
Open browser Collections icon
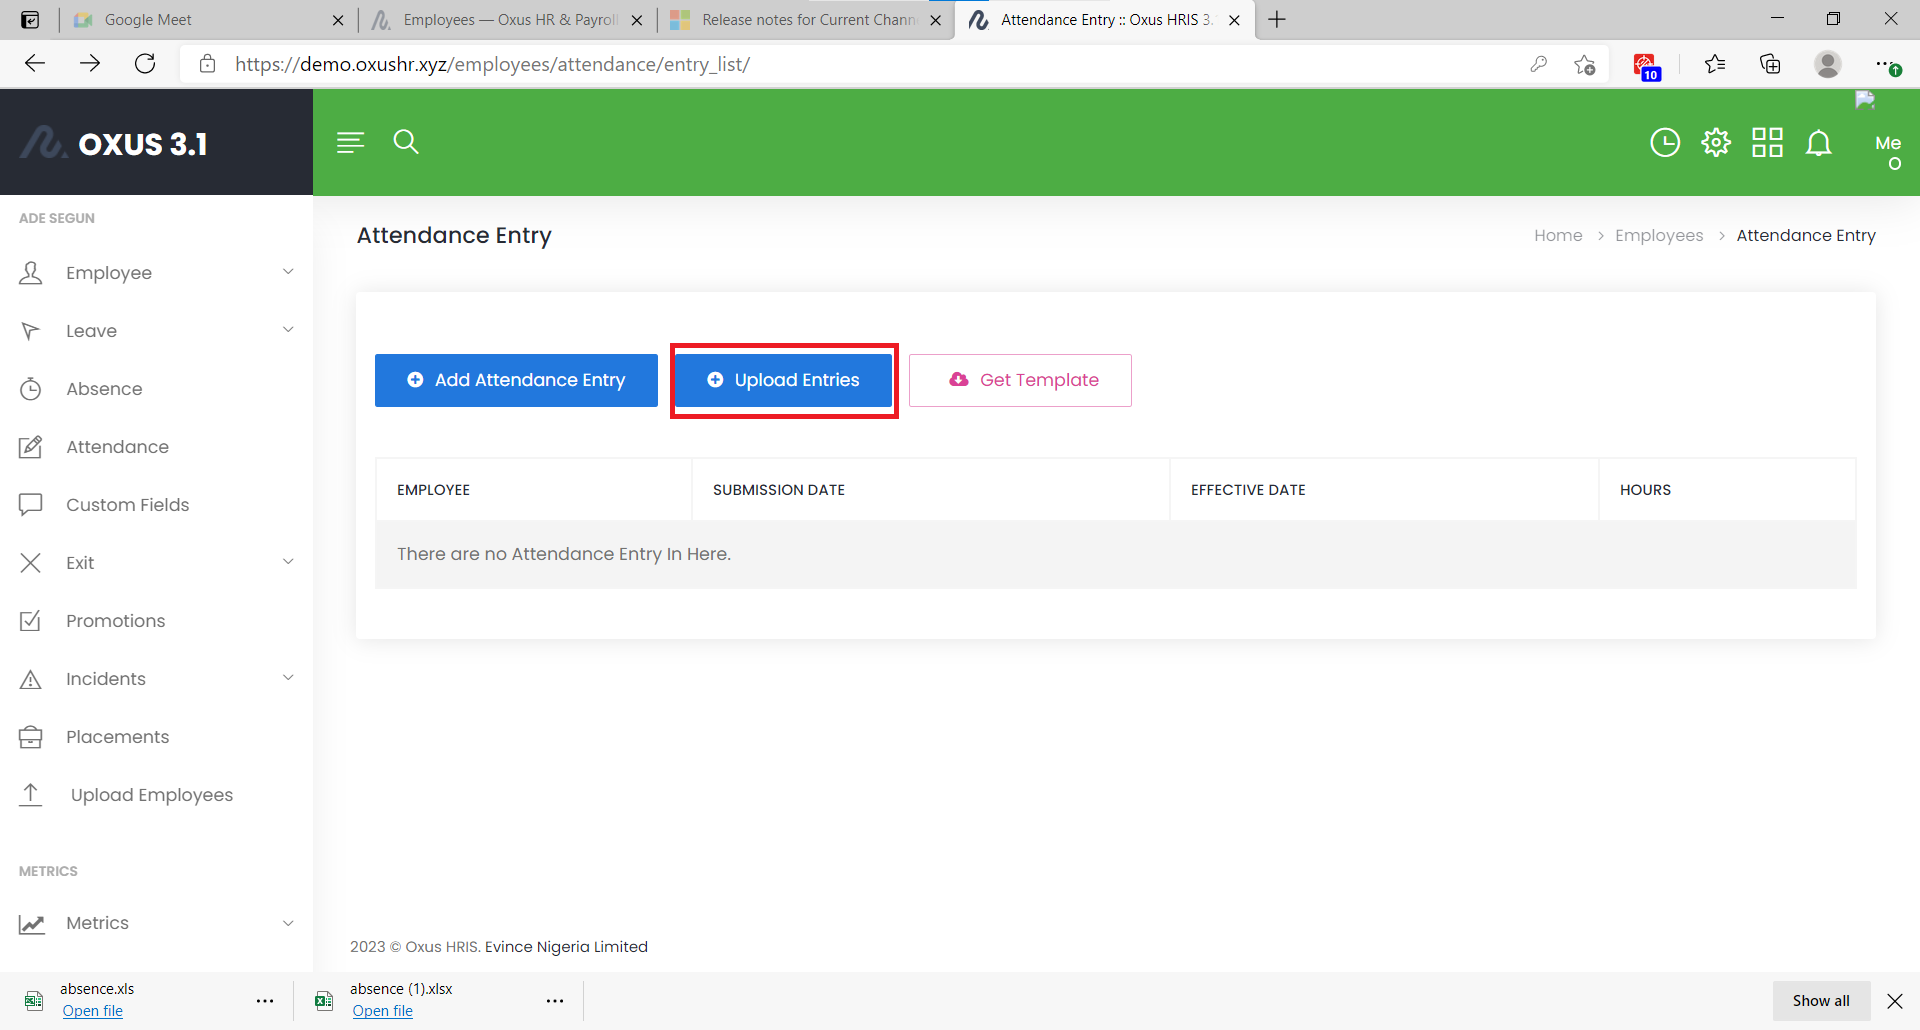pyautogui.click(x=1770, y=64)
